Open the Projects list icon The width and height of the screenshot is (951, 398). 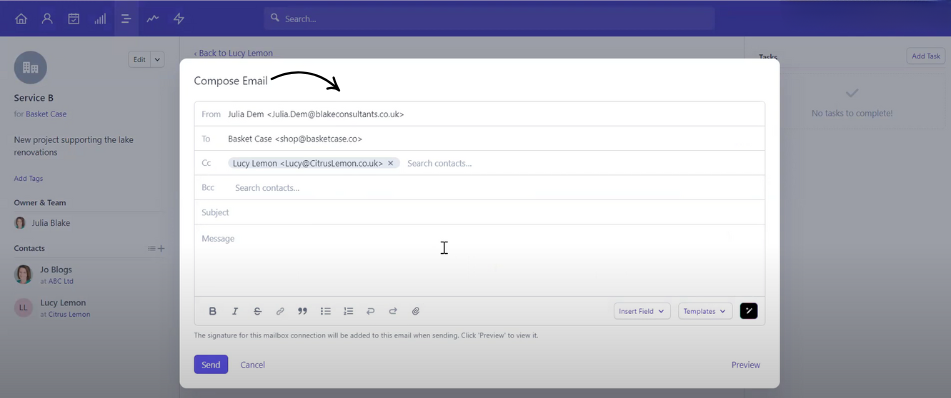126,18
